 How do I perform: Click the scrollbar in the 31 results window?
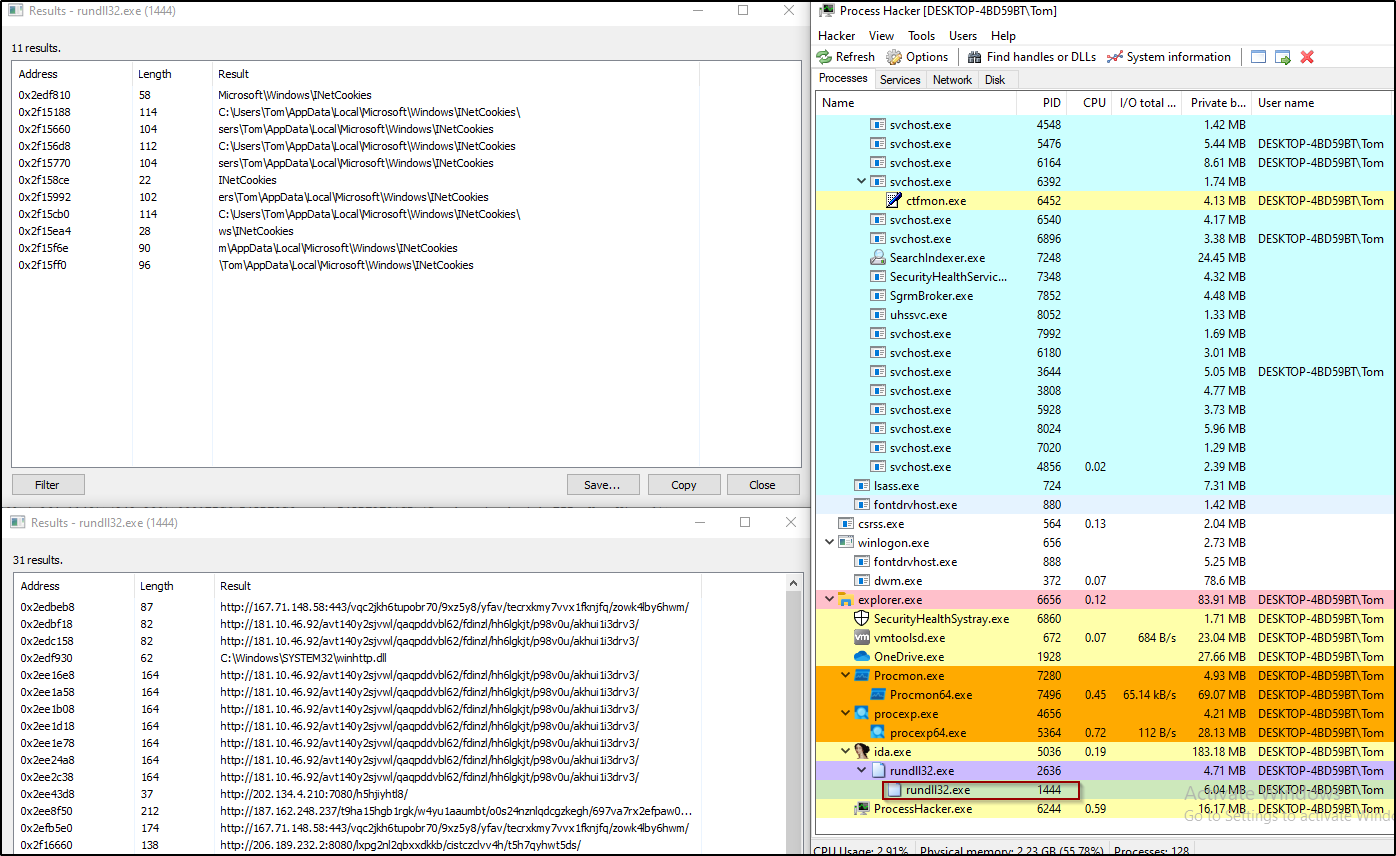point(795,715)
